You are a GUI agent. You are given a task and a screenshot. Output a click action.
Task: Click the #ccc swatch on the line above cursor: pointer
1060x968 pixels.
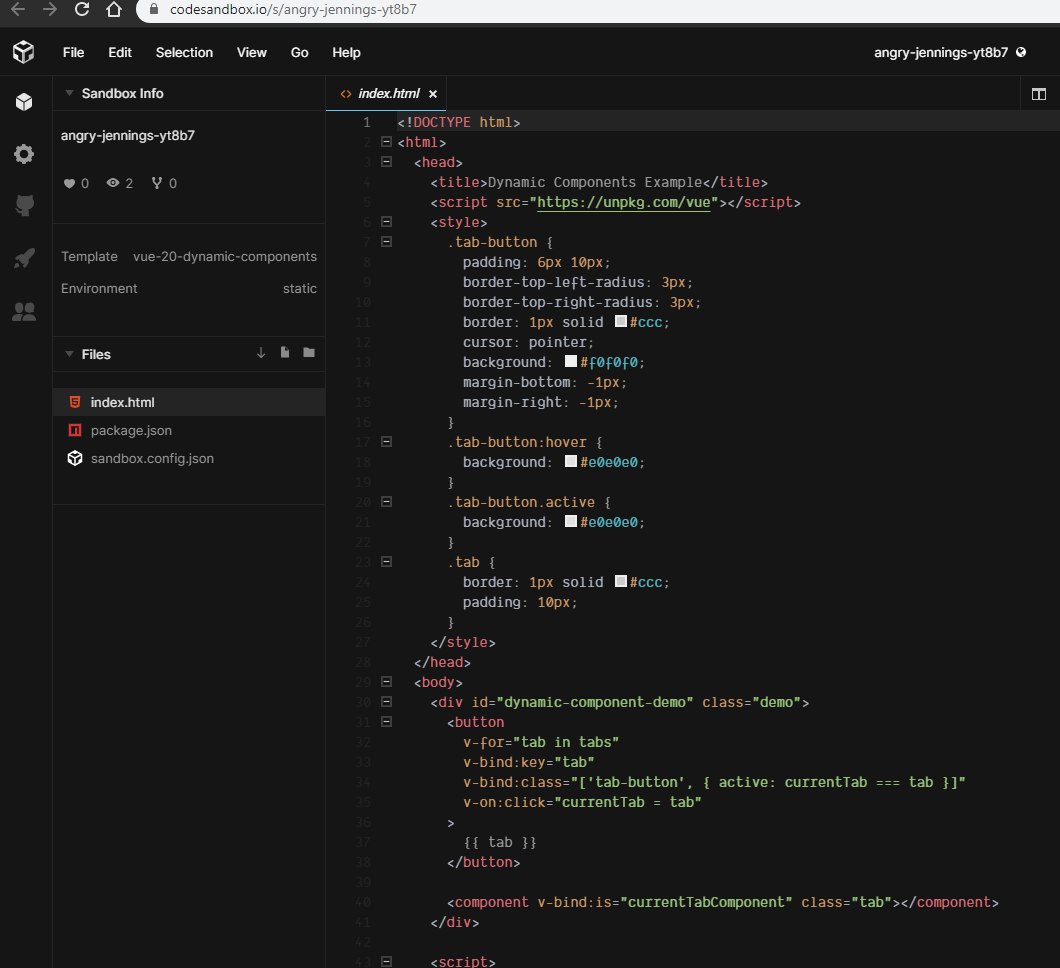[621, 321]
